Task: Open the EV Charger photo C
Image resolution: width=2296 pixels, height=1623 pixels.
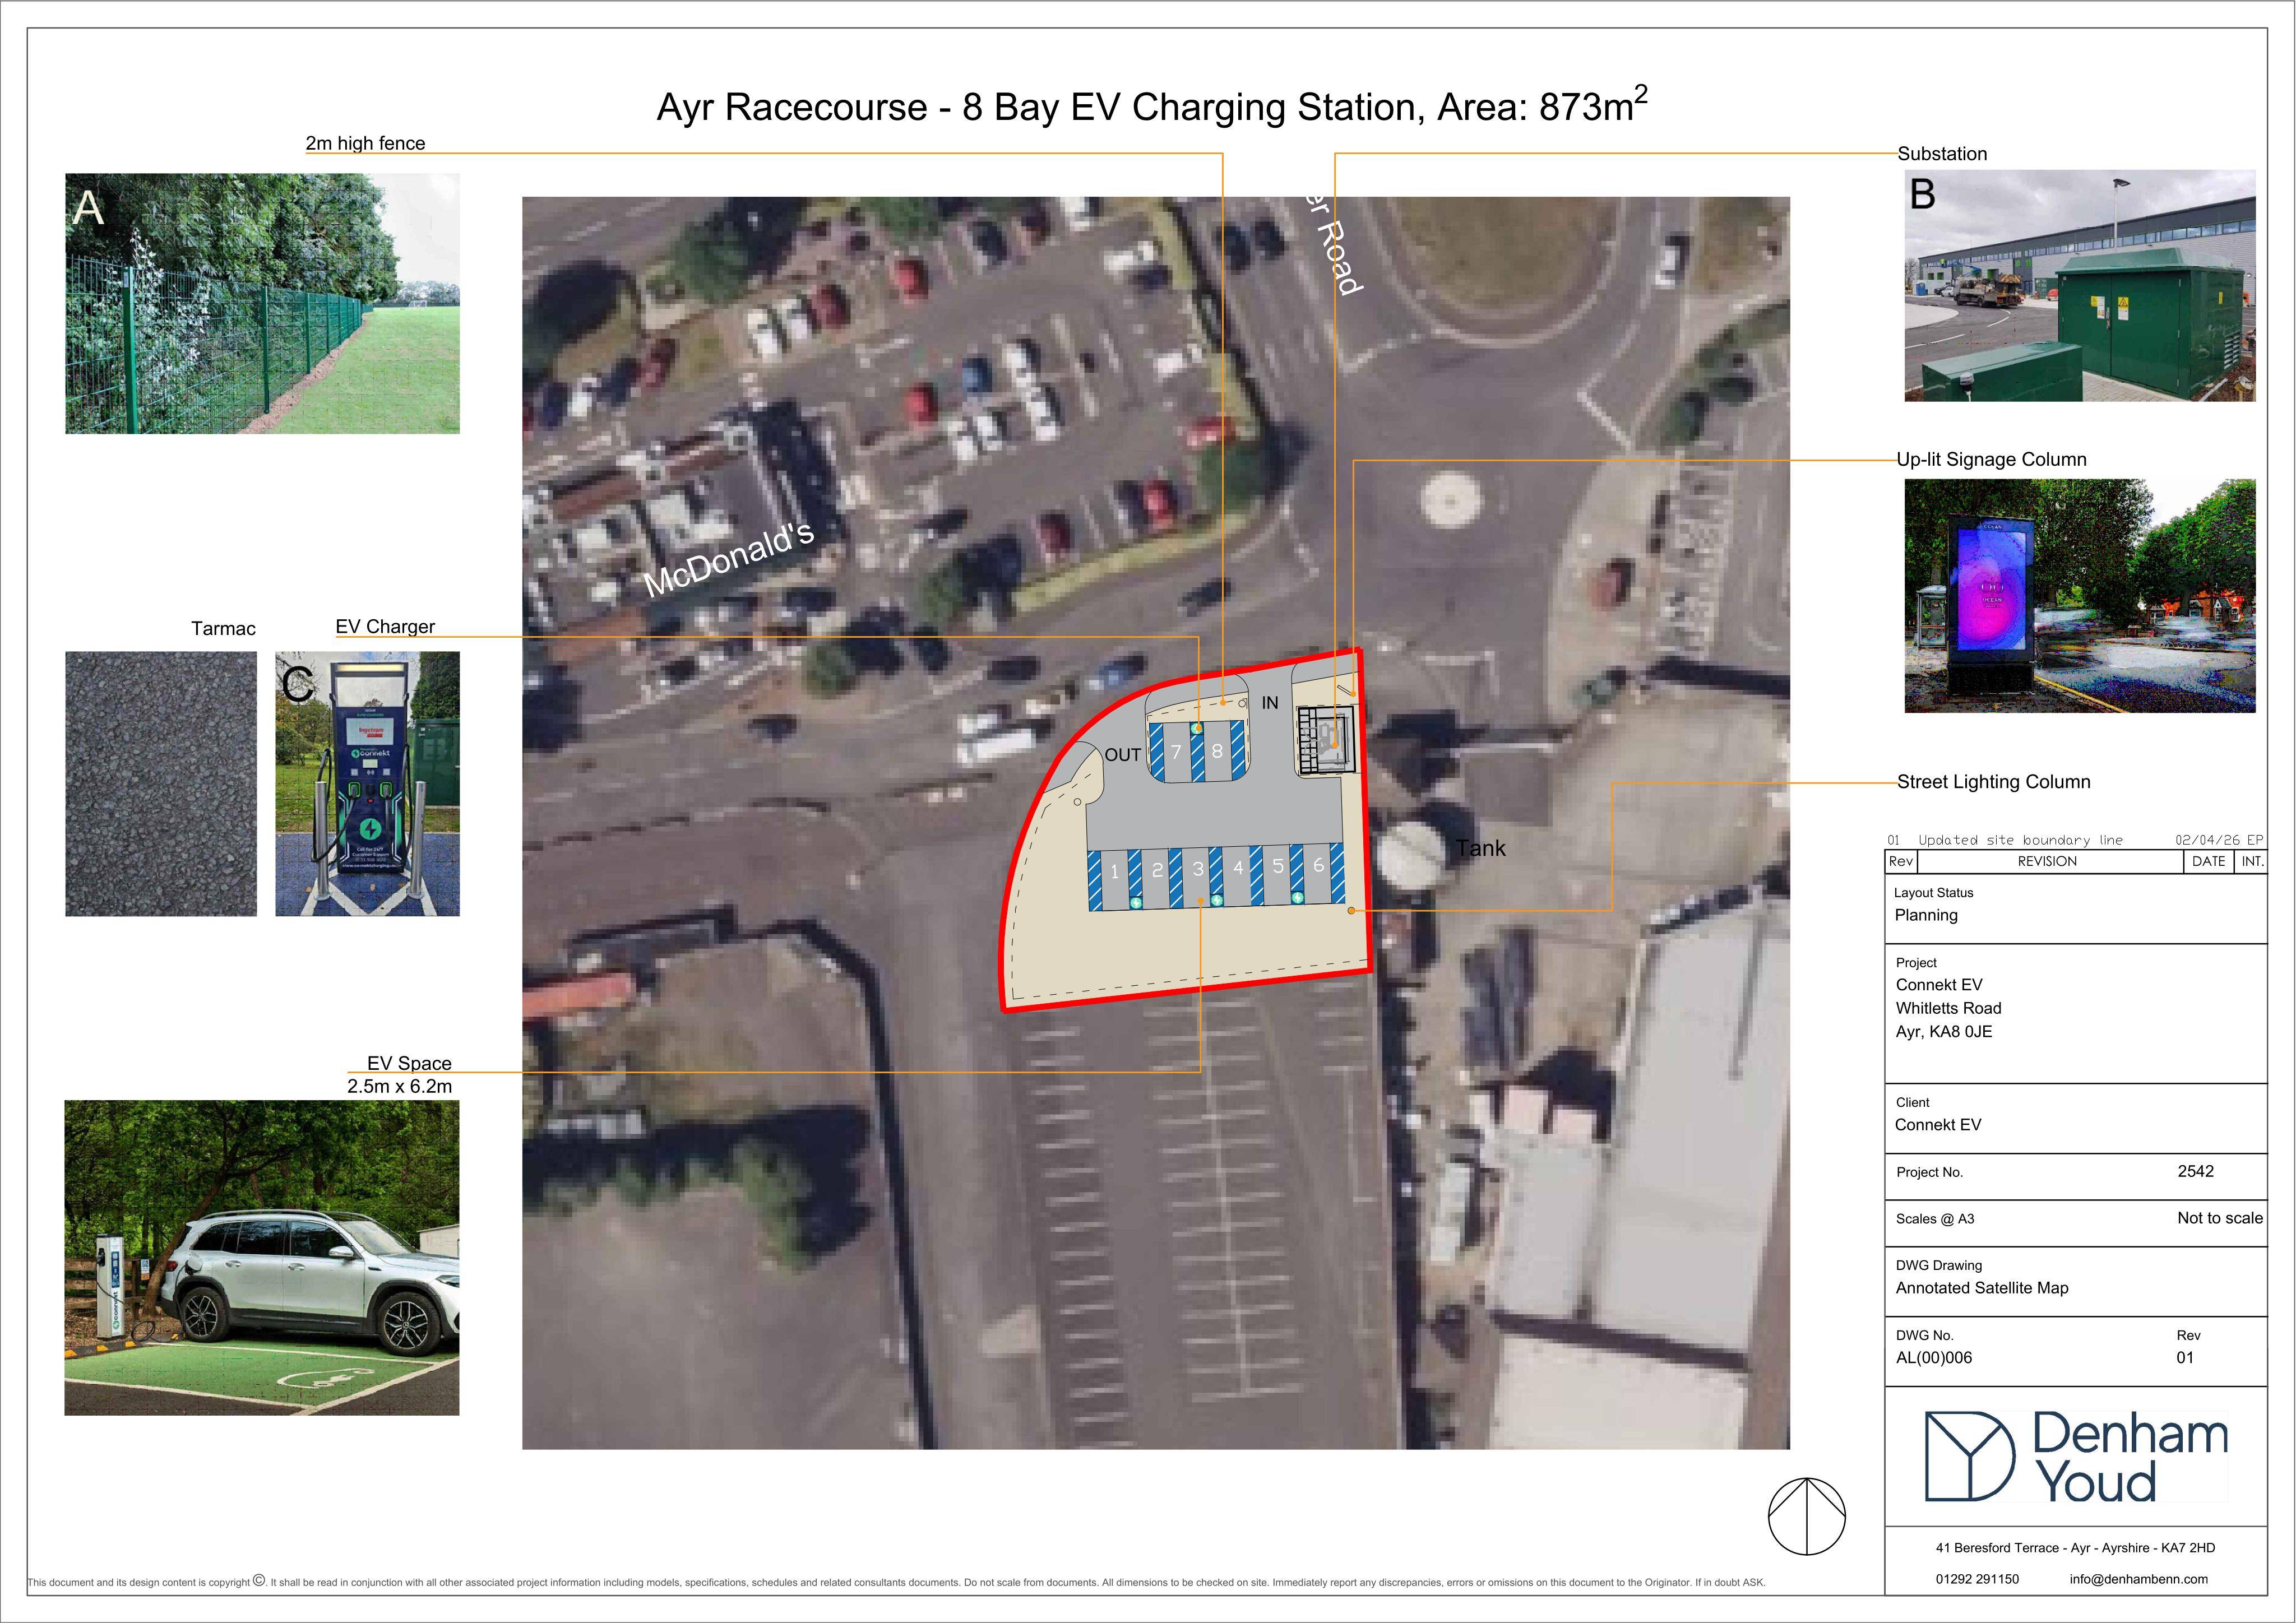Action: point(367,783)
